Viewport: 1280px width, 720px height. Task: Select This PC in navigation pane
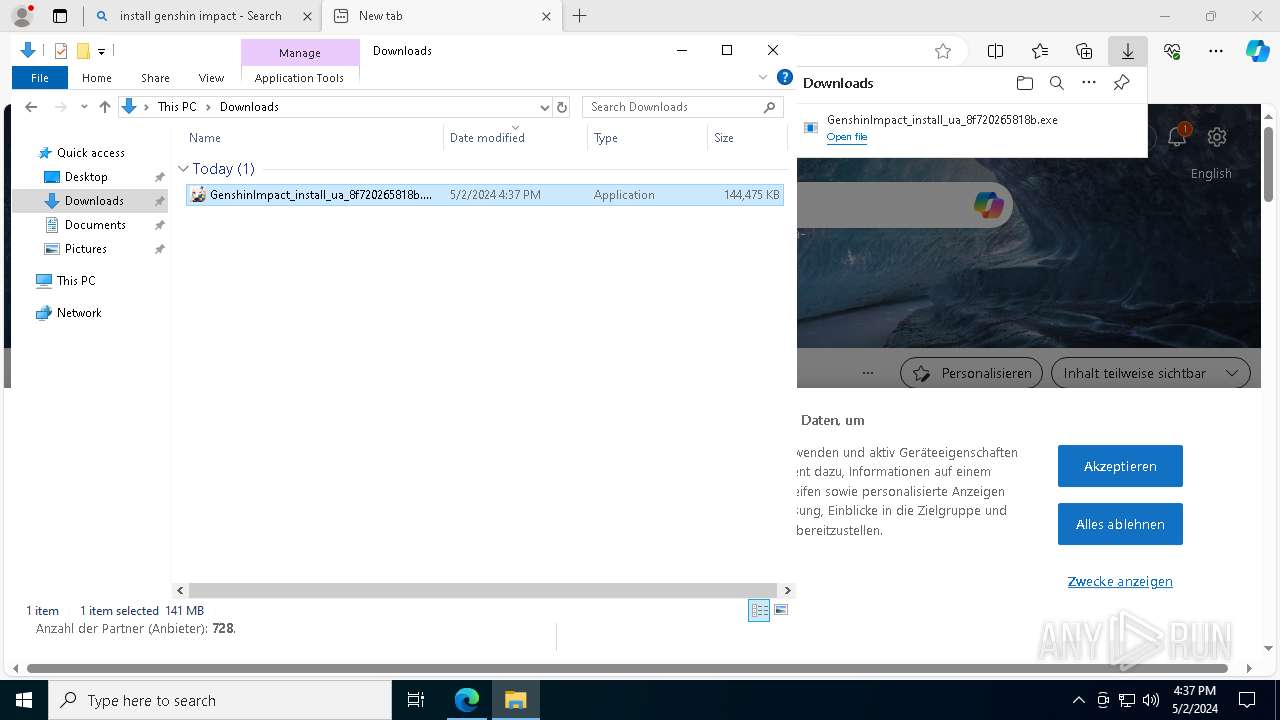tap(76, 281)
